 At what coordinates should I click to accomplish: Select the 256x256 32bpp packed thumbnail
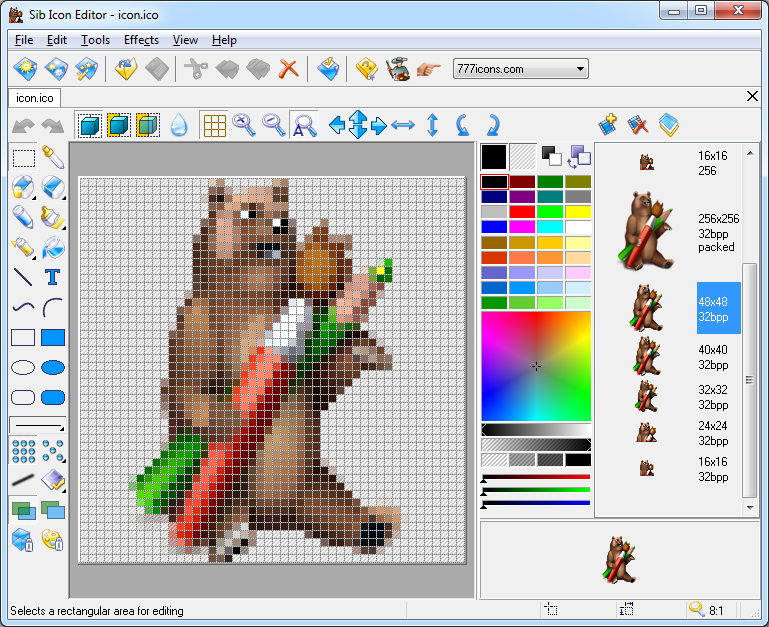[x=640, y=233]
